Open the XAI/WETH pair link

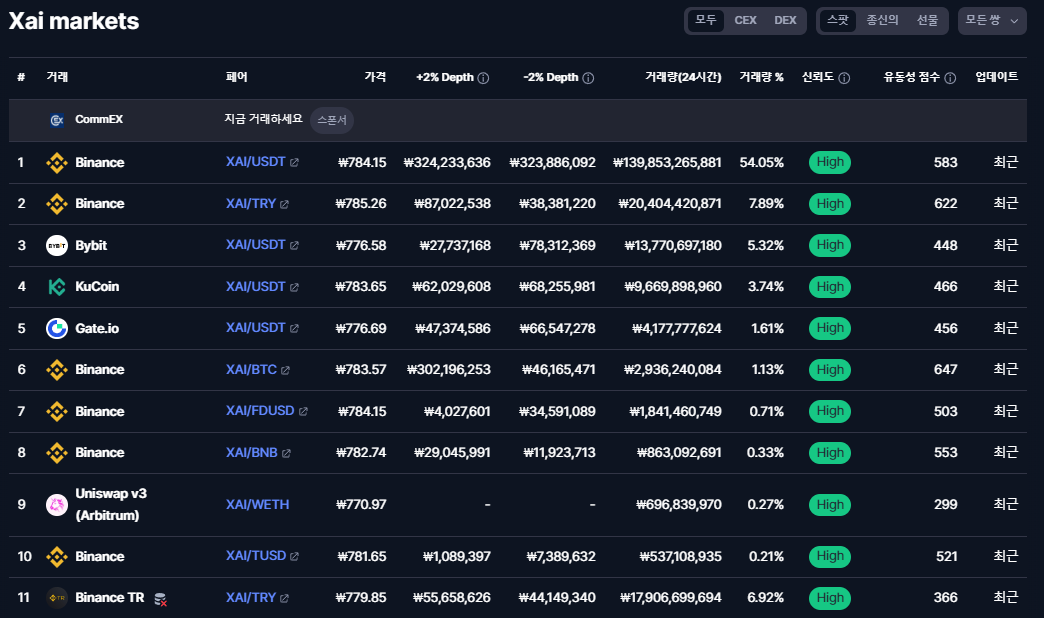coord(257,504)
